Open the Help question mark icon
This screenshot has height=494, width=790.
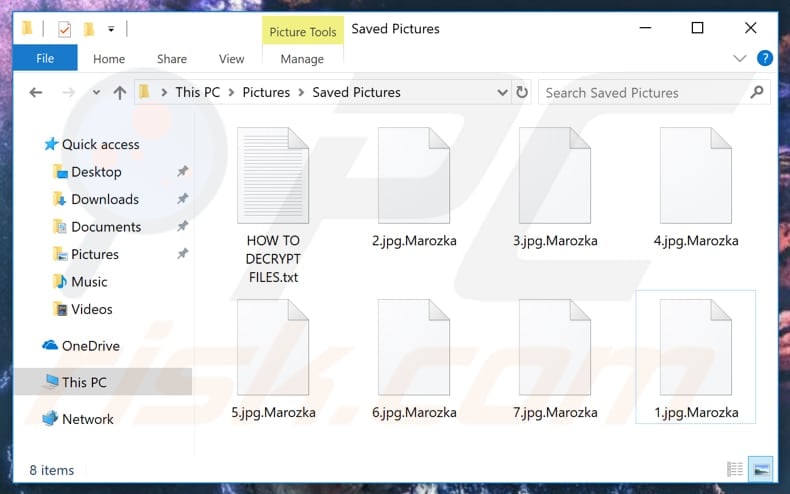765,59
